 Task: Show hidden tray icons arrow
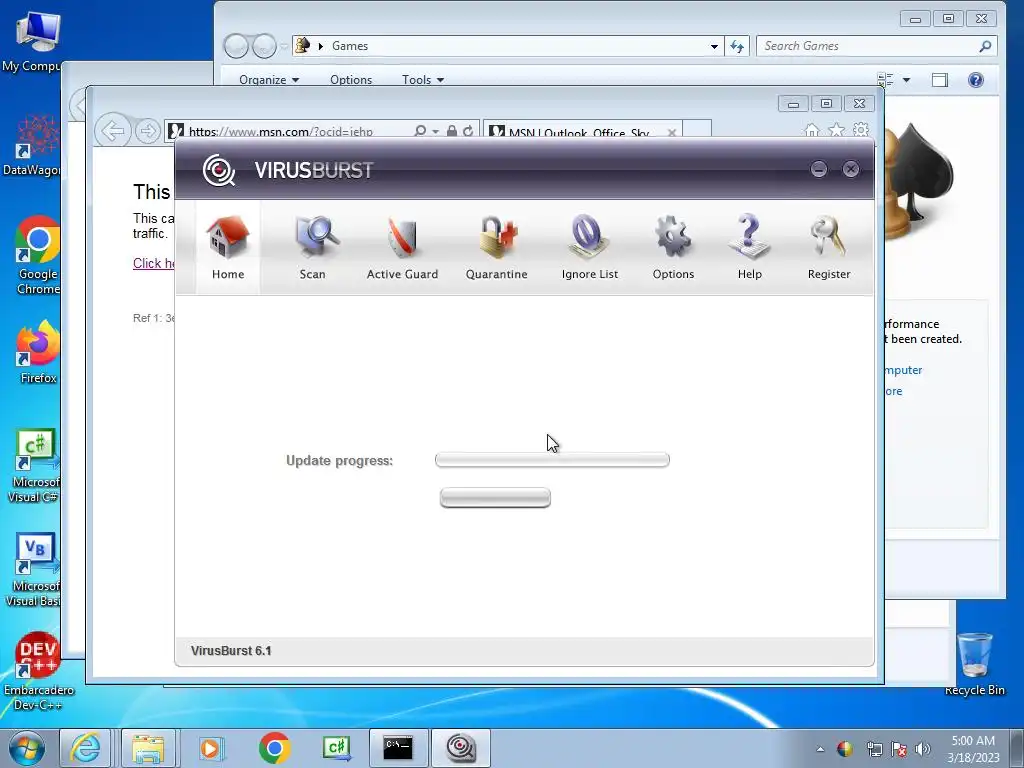pos(820,749)
